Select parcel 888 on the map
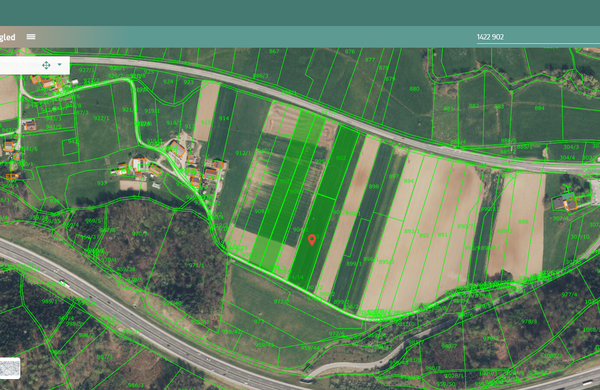600x390 pixels. (523, 222)
